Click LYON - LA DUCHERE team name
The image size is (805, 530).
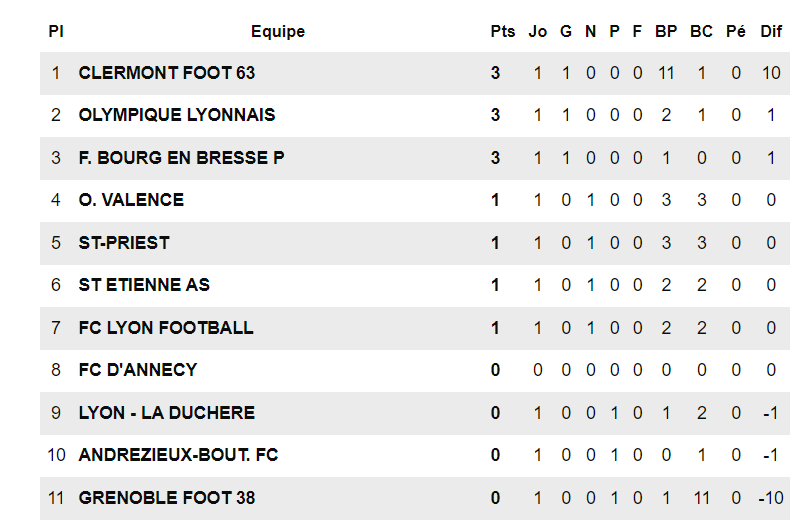[166, 413]
